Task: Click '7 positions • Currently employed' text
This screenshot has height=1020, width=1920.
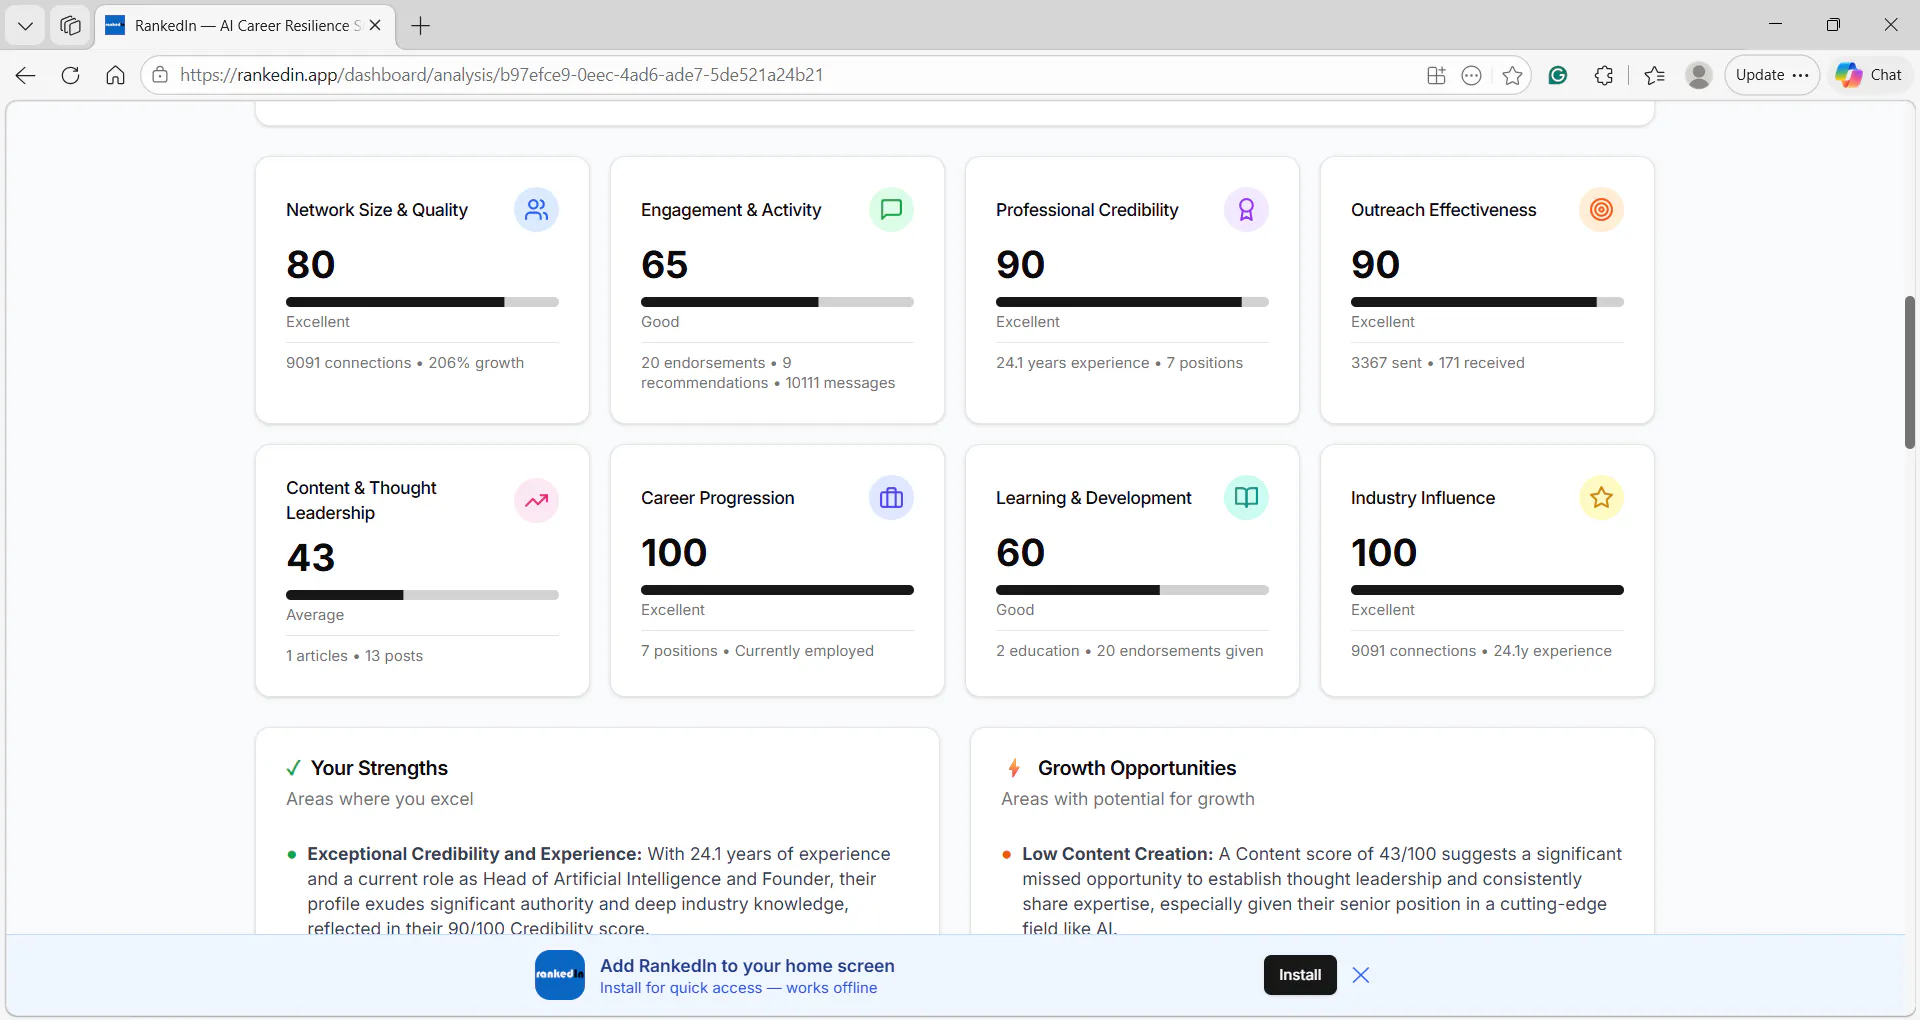Action: click(x=758, y=651)
